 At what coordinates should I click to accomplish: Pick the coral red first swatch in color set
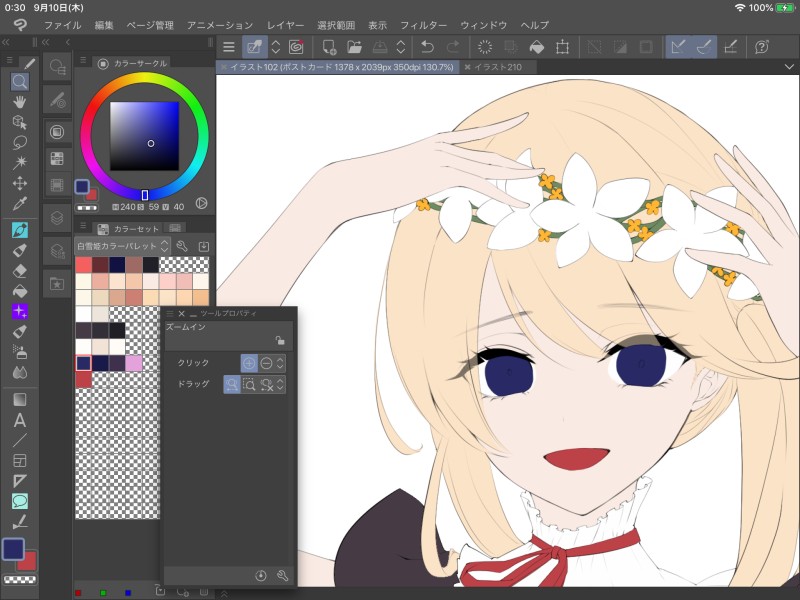point(83,265)
